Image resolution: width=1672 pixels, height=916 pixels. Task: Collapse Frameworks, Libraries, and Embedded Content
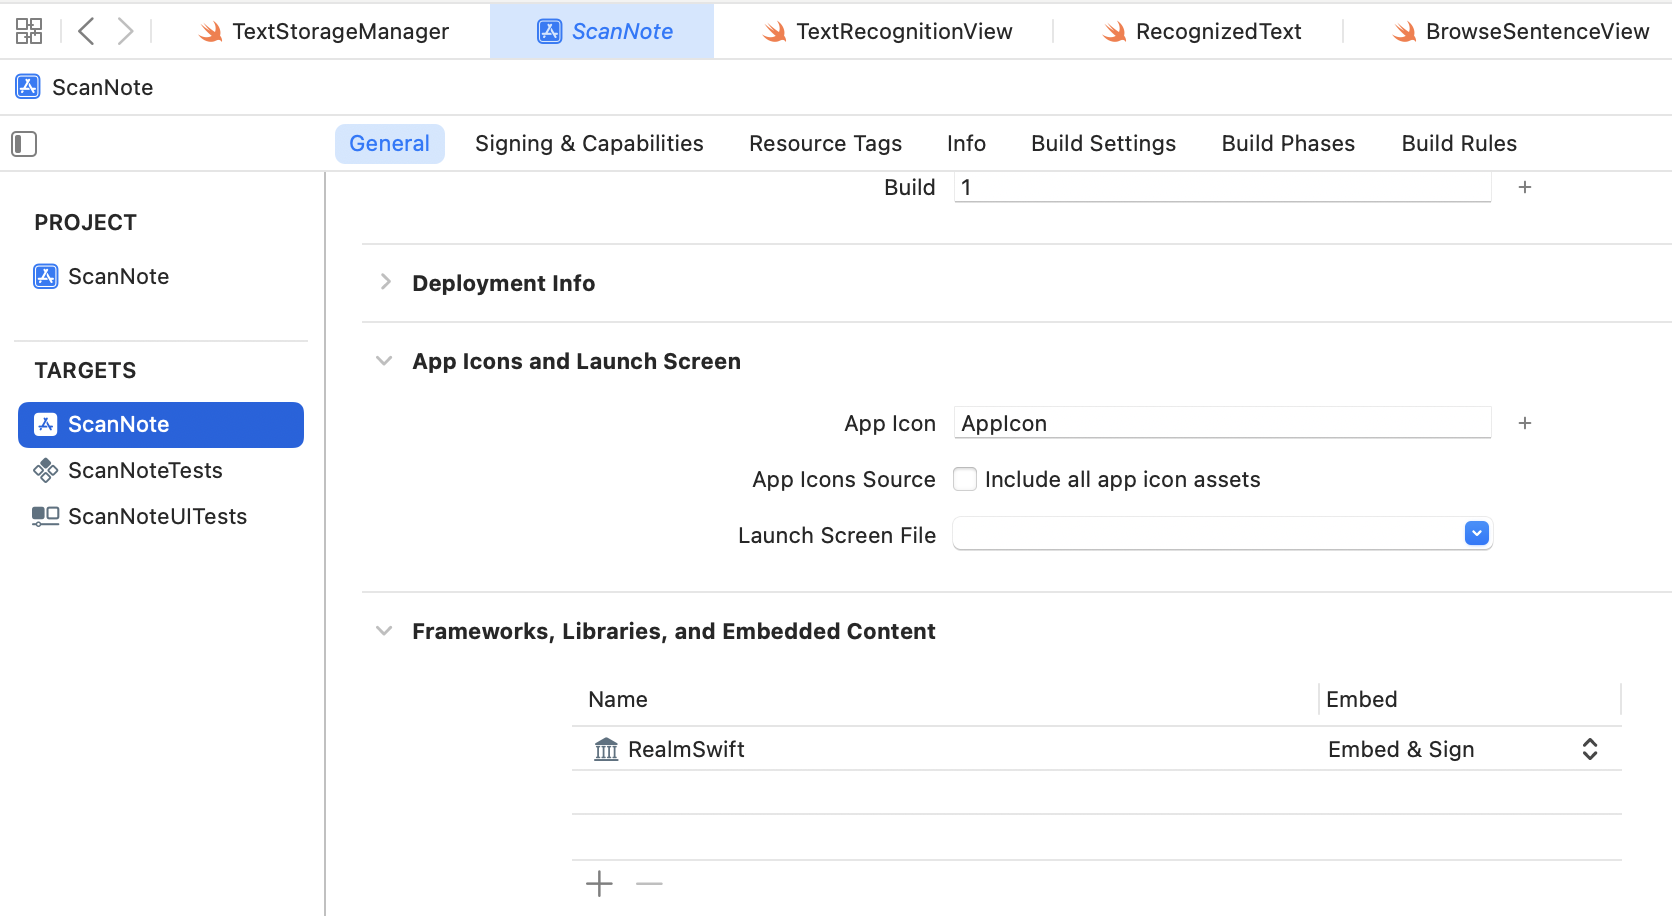point(384,631)
